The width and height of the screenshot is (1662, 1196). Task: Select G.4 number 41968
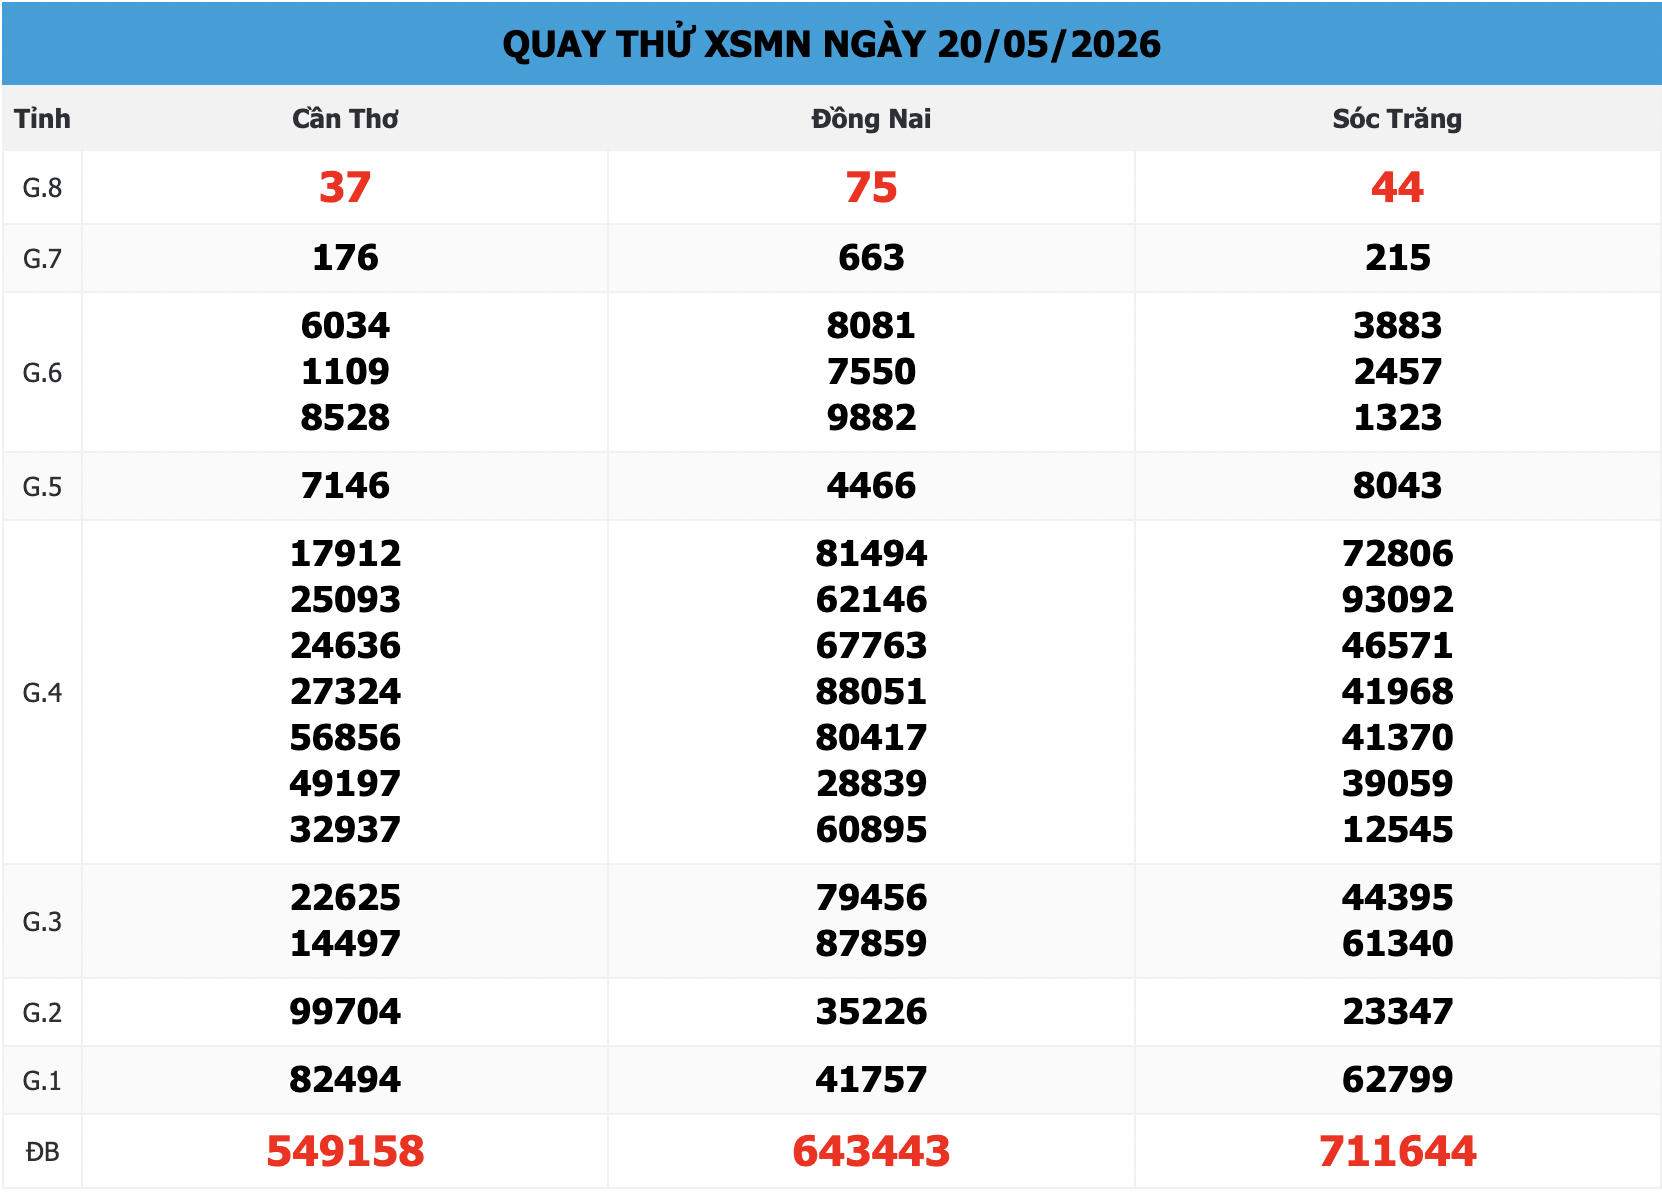click(1397, 692)
